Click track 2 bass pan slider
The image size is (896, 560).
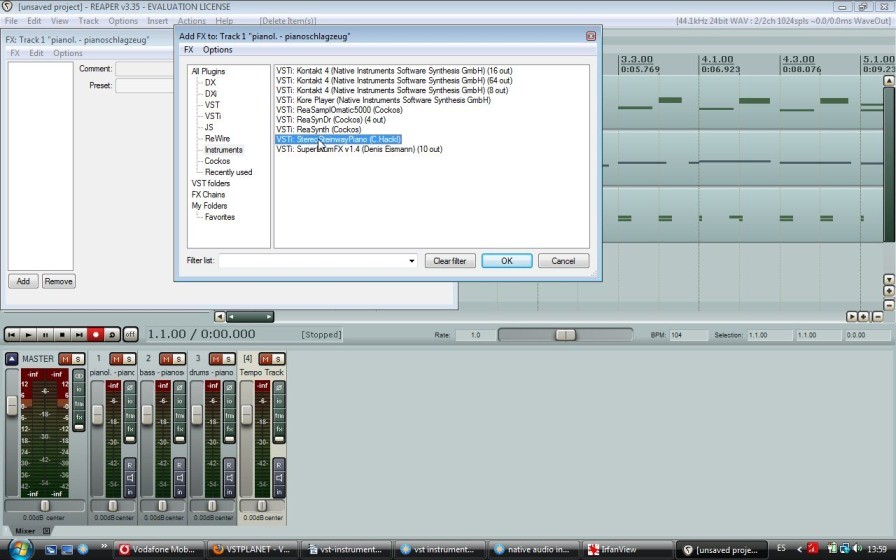162,506
